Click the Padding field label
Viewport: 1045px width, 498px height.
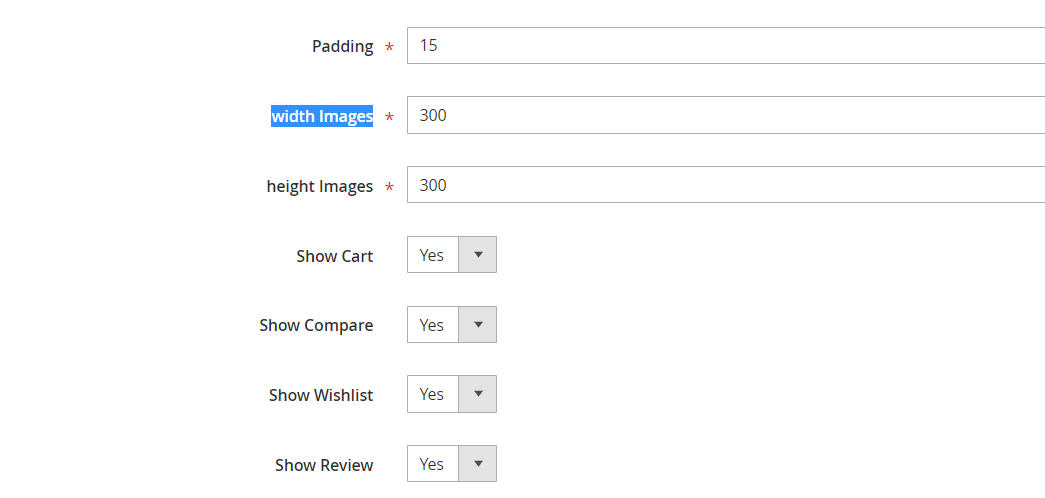coord(342,46)
